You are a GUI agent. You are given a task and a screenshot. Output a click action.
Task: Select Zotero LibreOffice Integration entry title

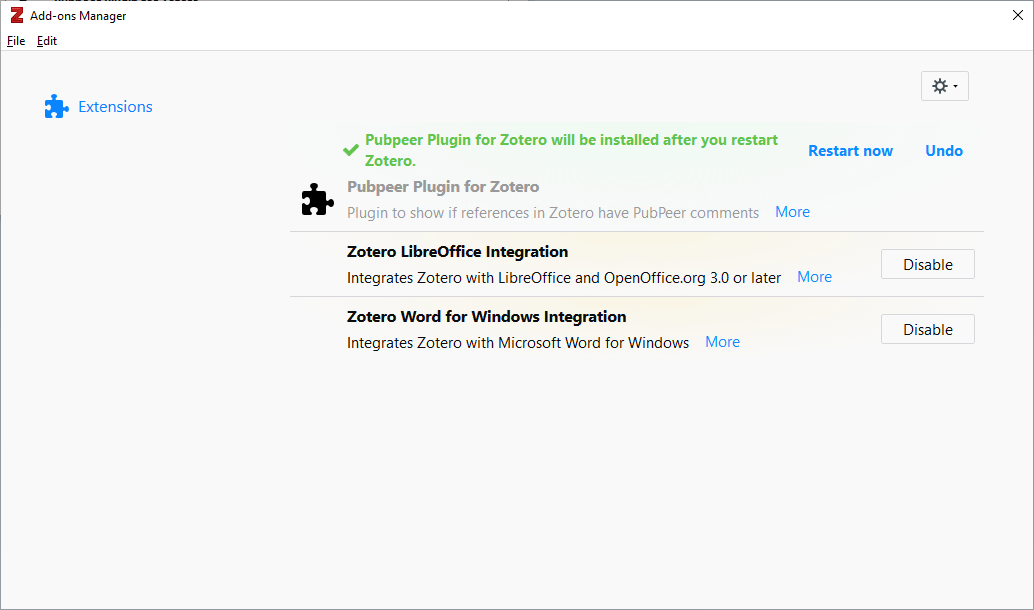pyautogui.click(x=457, y=252)
